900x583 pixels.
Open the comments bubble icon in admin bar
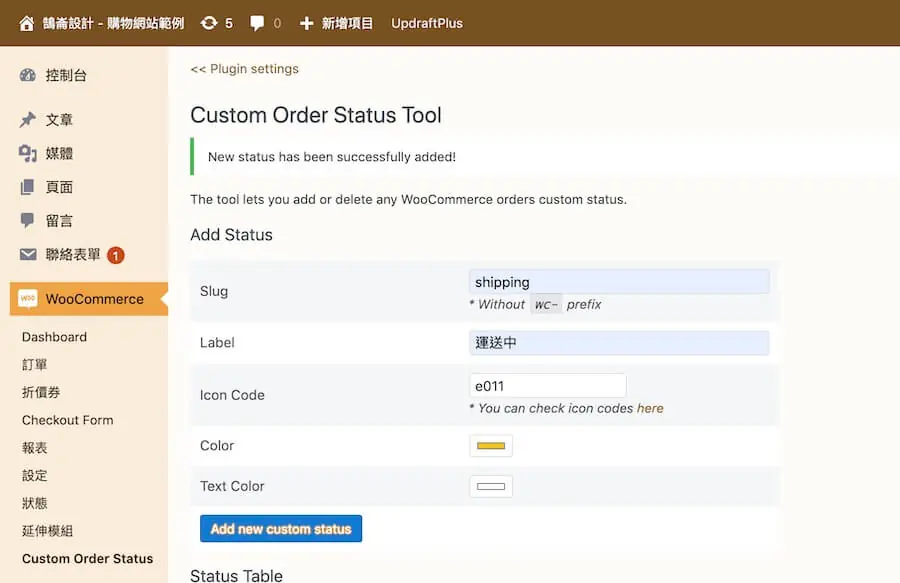coord(257,24)
